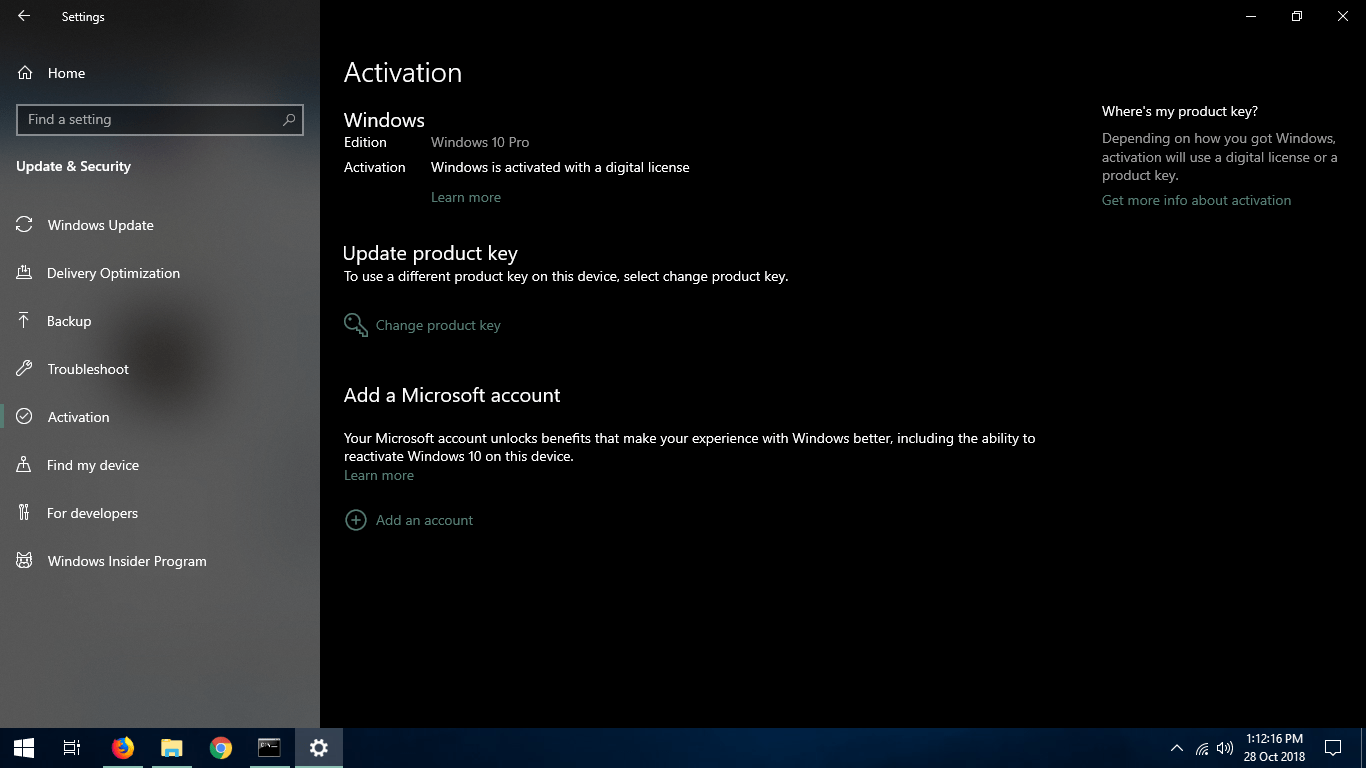The image size is (1366, 768).
Task: Open Get more info about activation
Action: coord(1196,200)
